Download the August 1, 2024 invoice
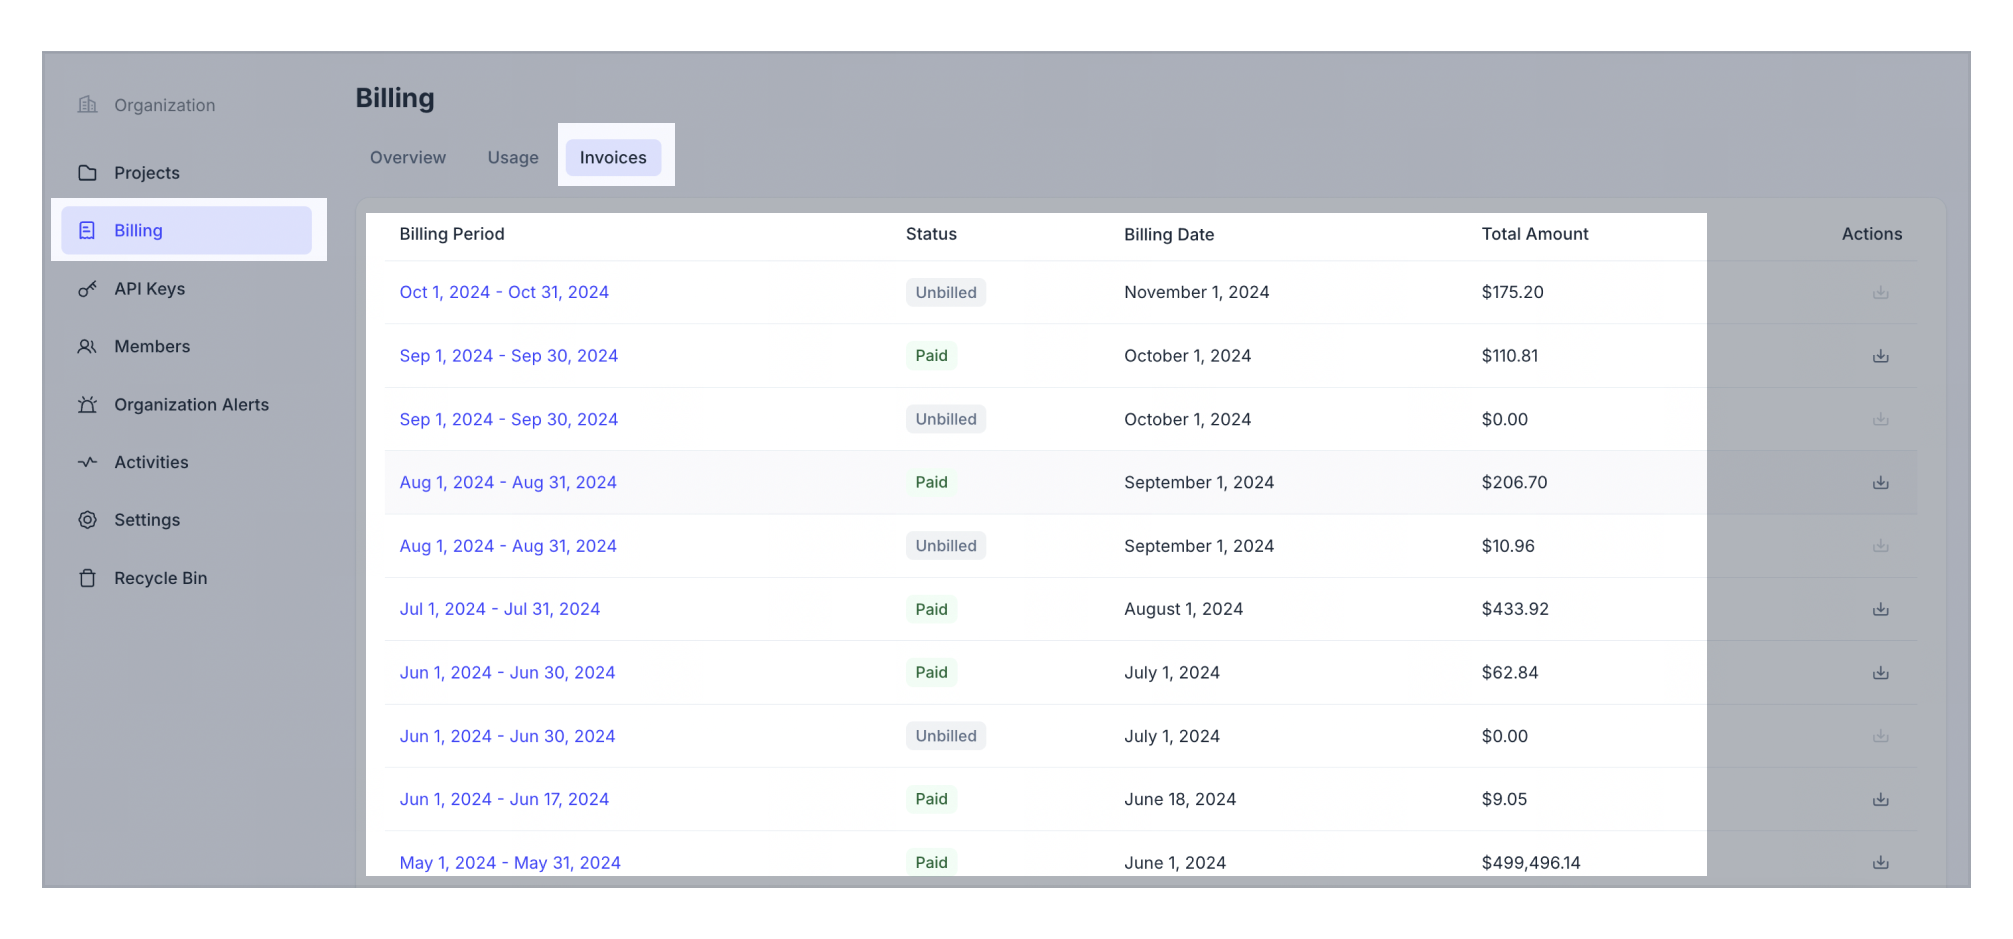 tap(1881, 608)
